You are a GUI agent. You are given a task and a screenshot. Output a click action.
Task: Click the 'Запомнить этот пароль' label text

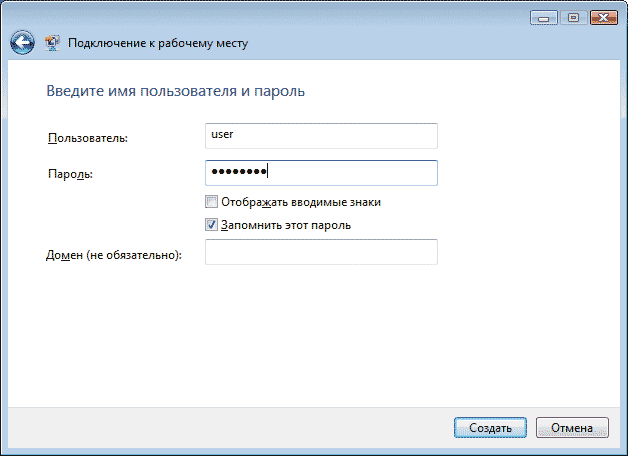pos(285,225)
